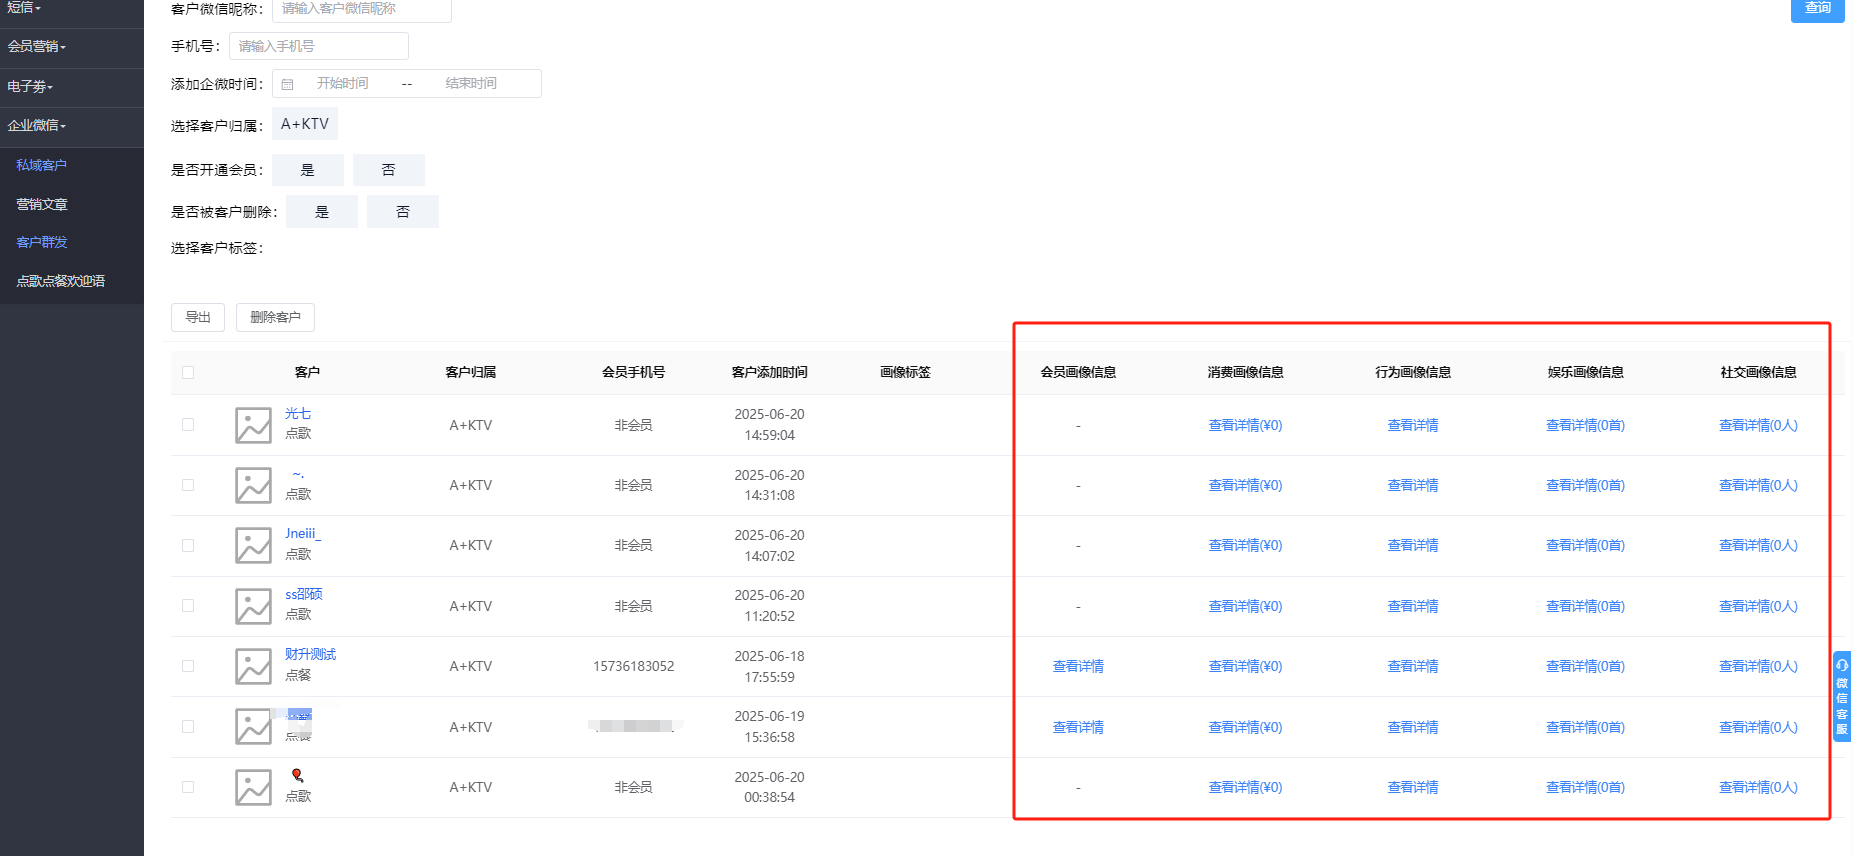Screen dimensions: 1853x856
Task: Click avatar placeholder image for 光七
Action: (253, 425)
